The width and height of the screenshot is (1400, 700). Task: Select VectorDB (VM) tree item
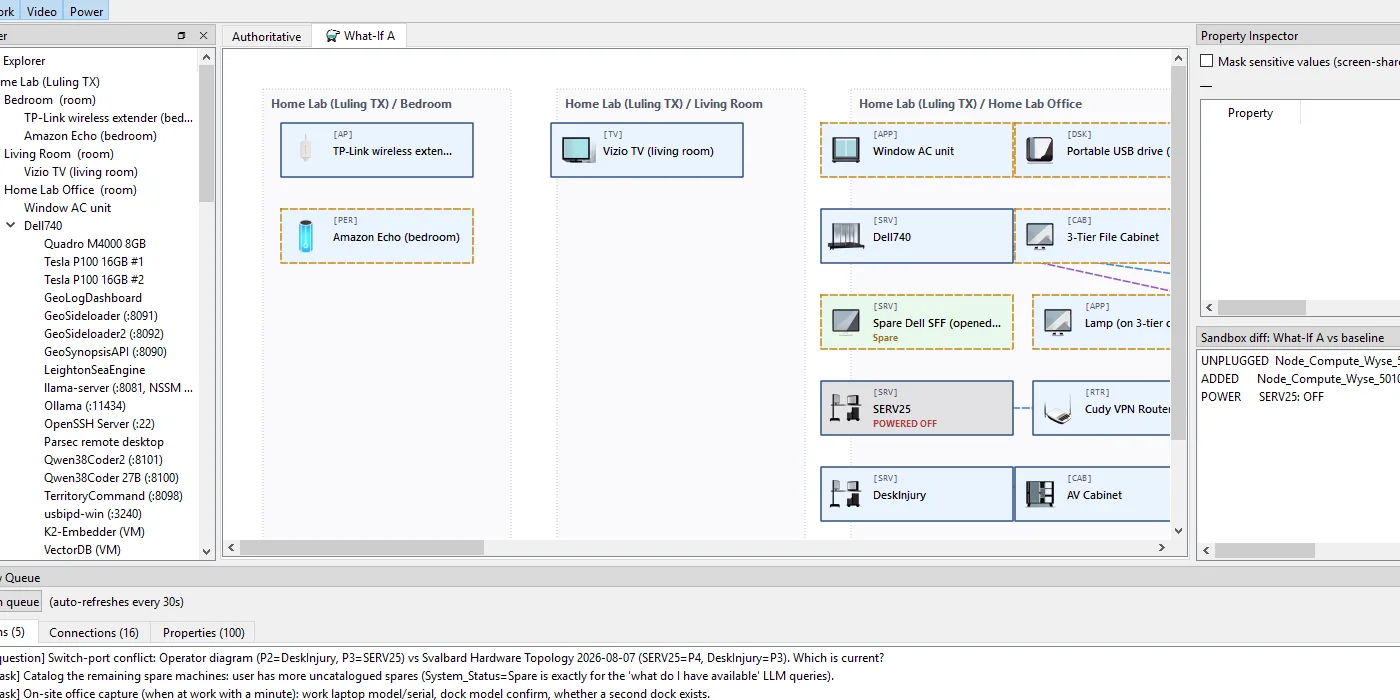tap(82, 550)
